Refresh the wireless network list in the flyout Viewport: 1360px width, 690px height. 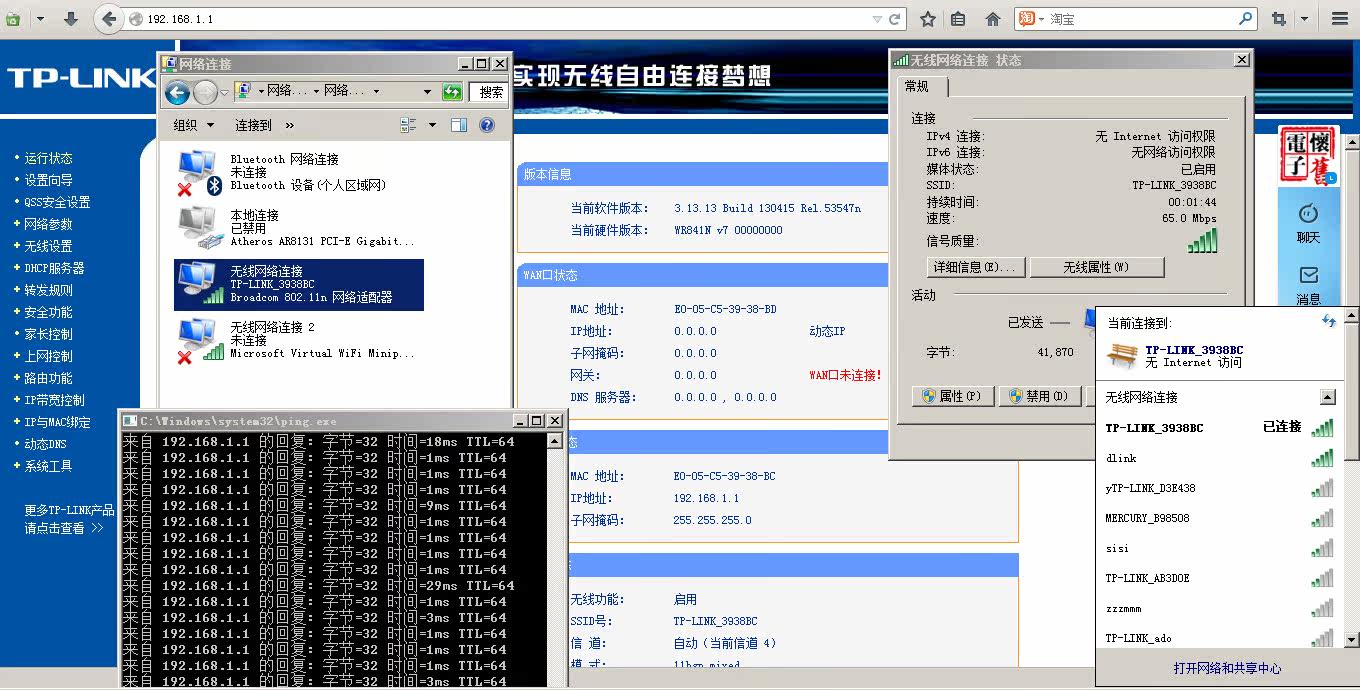pyautogui.click(x=1329, y=321)
